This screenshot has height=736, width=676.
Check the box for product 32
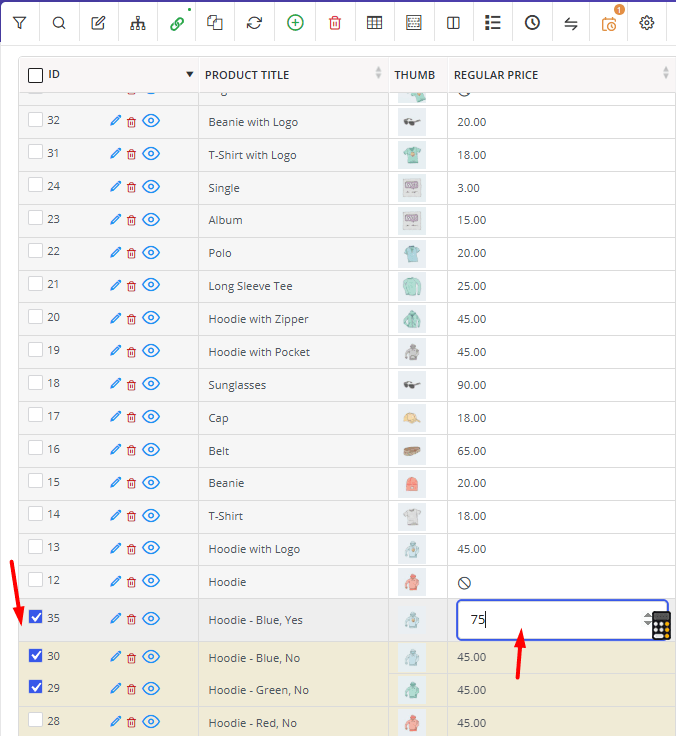tap(35, 120)
